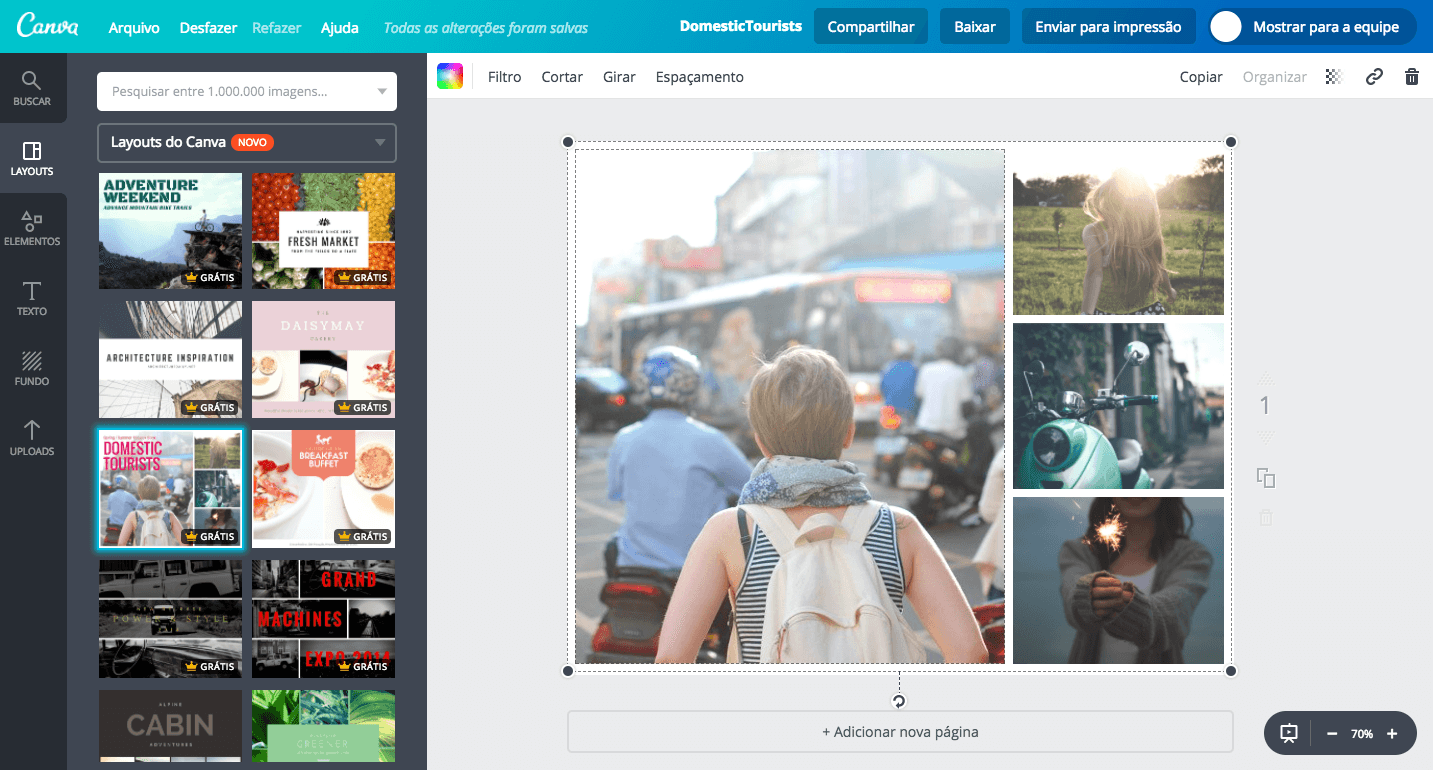Select the Domestic Tourists layout thumbnail
Image resolution: width=1433 pixels, height=770 pixels.
(x=170, y=488)
